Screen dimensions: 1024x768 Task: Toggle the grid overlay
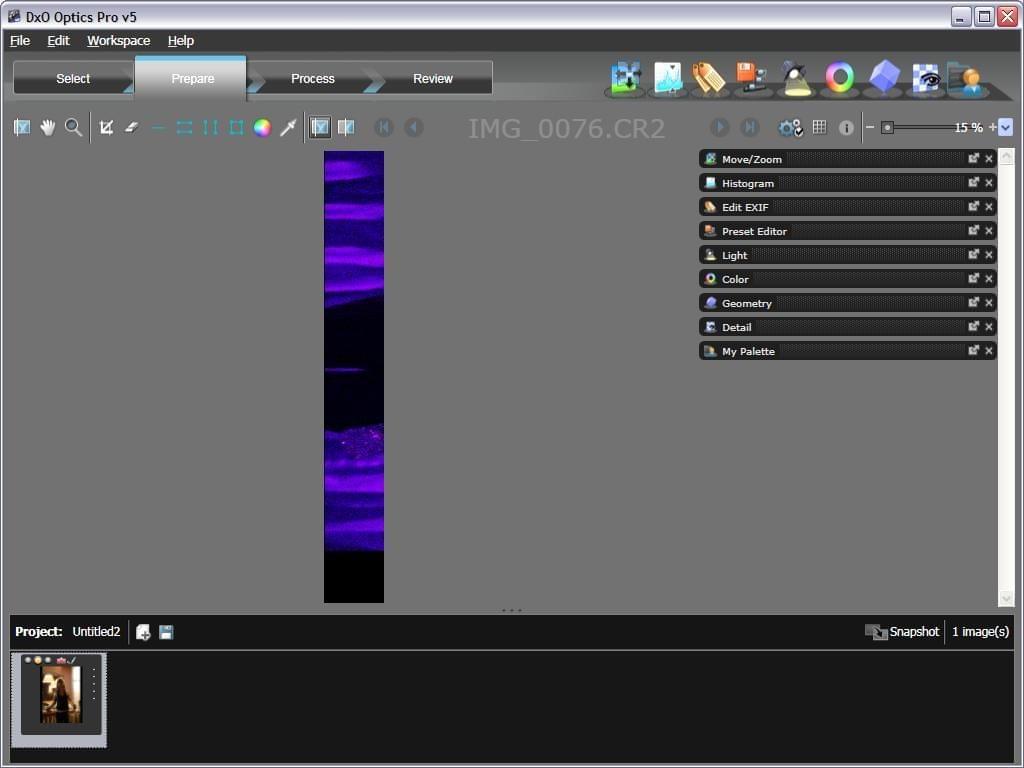pyautogui.click(x=820, y=127)
